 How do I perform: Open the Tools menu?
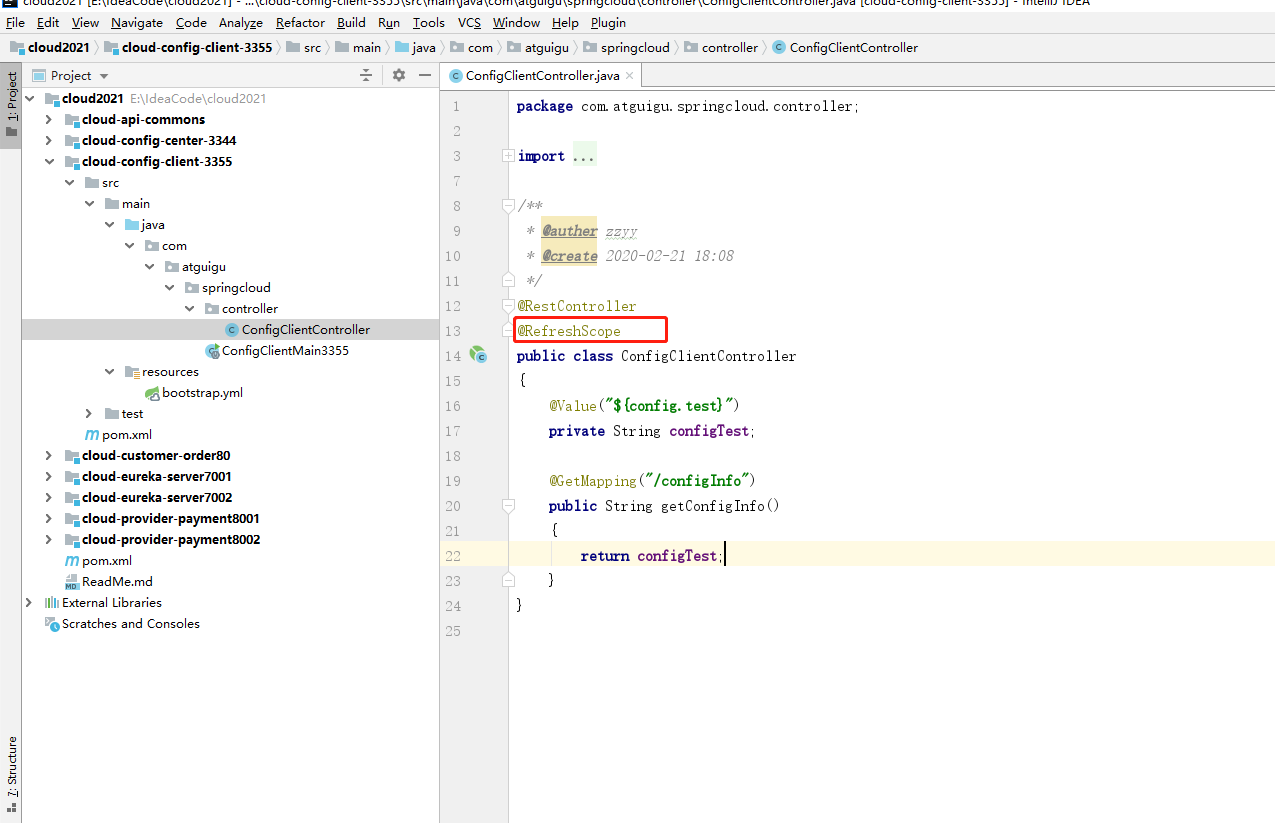pyautogui.click(x=429, y=22)
